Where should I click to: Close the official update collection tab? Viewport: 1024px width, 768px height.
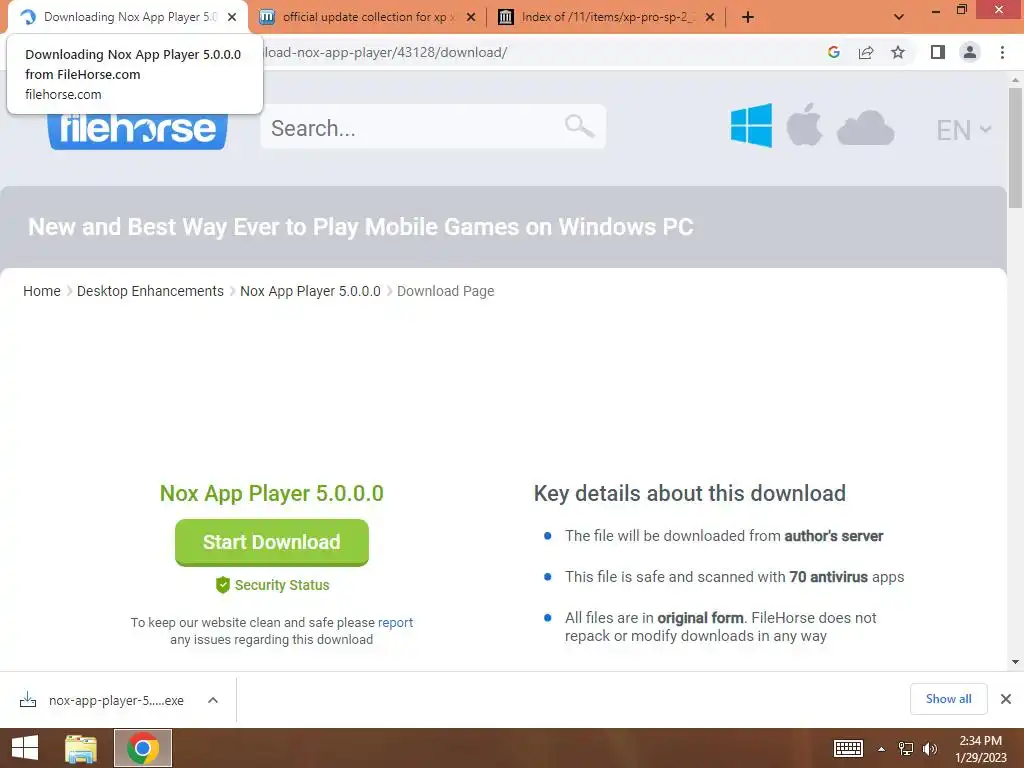pyautogui.click(x=471, y=18)
